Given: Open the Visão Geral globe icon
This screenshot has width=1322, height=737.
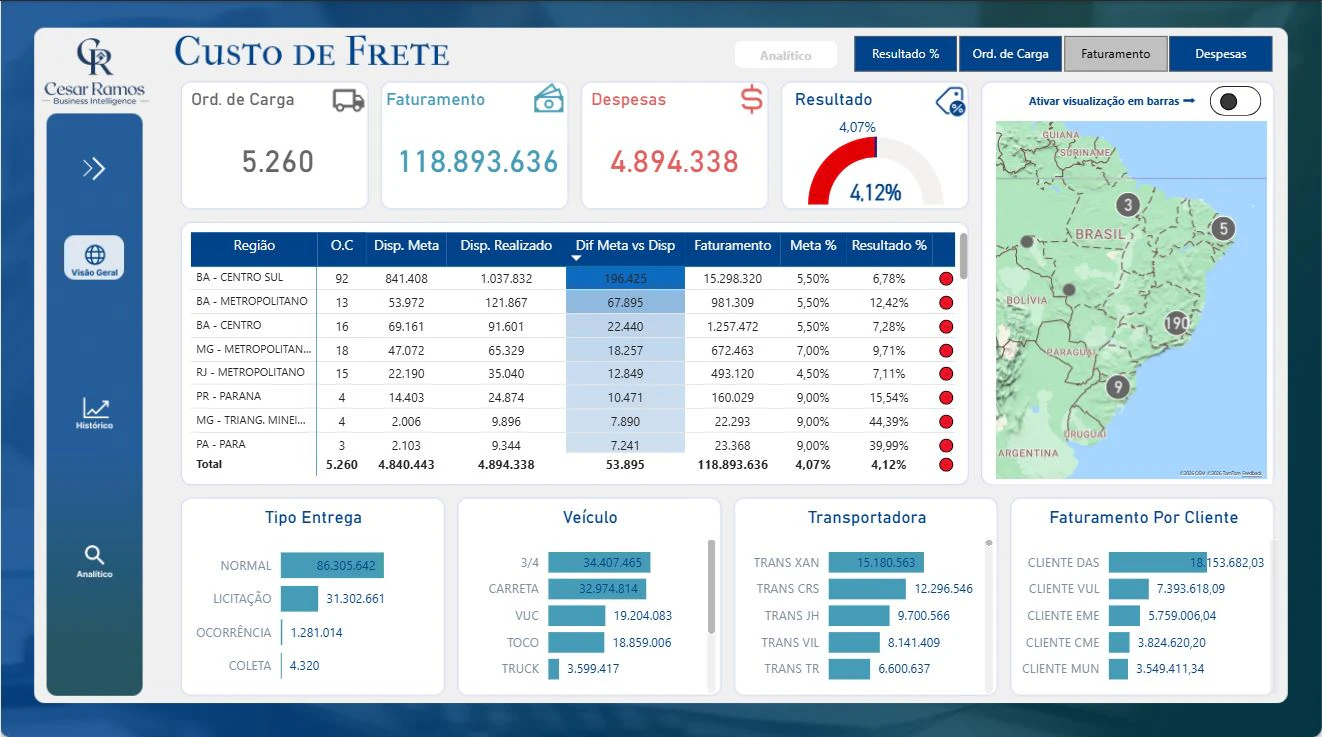Looking at the screenshot, I should 94,257.
